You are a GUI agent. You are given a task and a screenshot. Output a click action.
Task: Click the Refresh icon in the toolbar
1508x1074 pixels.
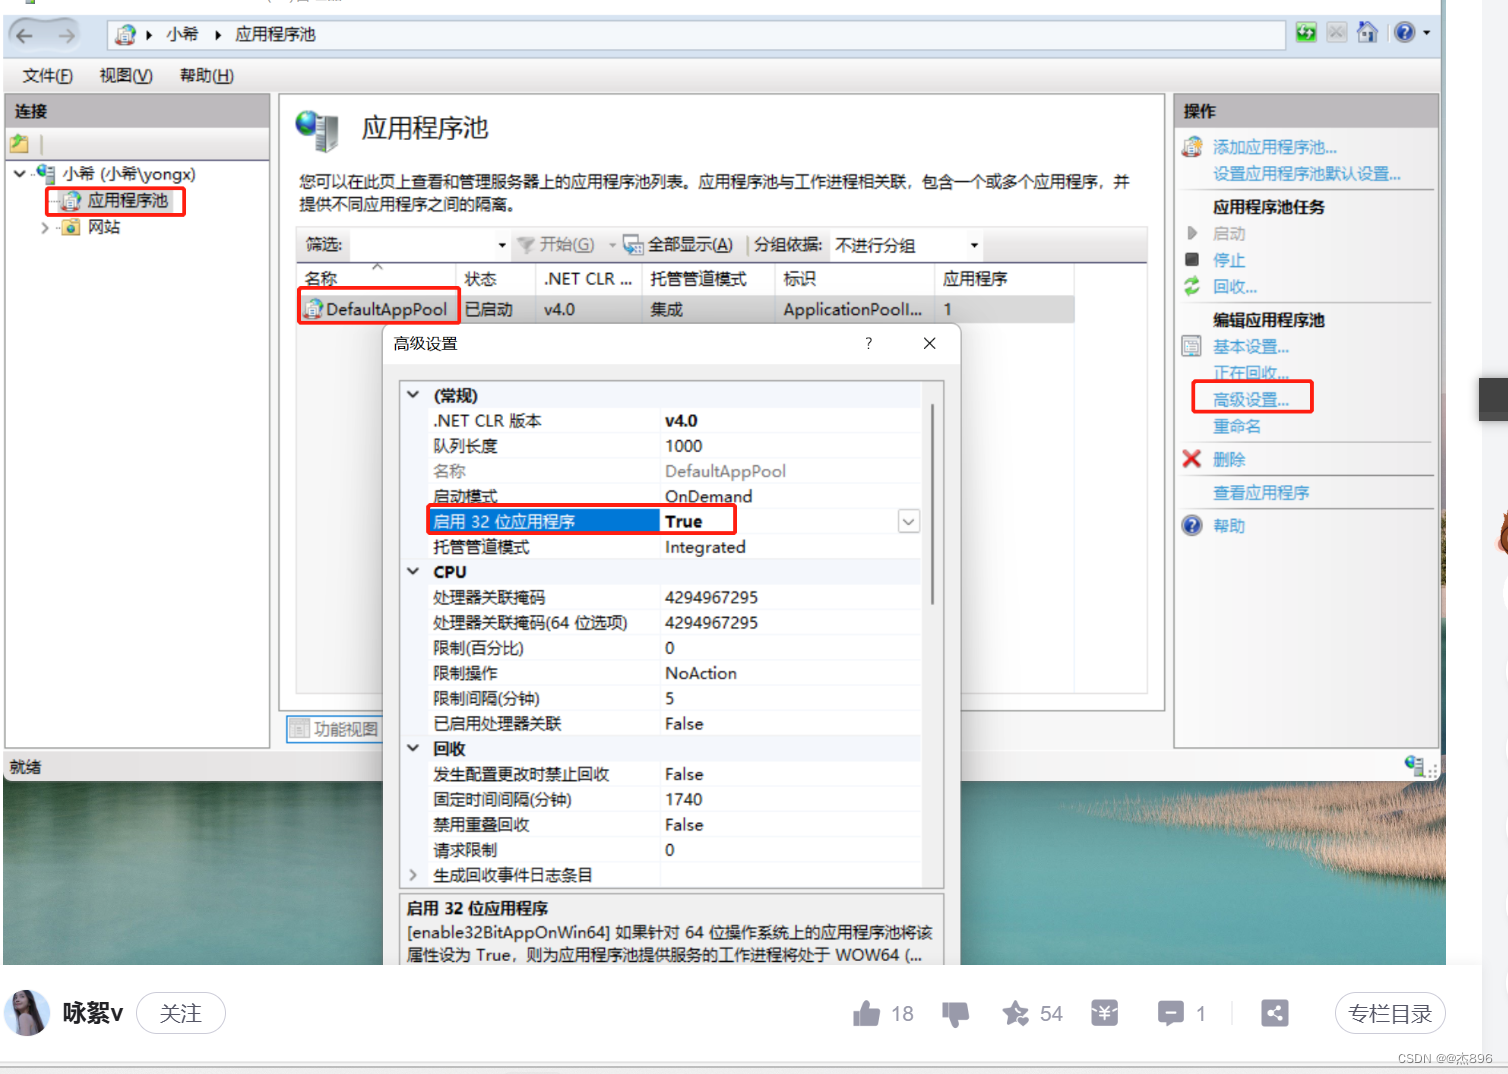point(1306,32)
